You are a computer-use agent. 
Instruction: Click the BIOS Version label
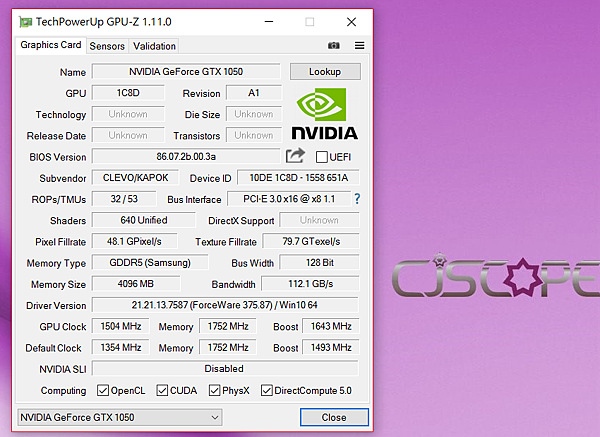point(58,157)
